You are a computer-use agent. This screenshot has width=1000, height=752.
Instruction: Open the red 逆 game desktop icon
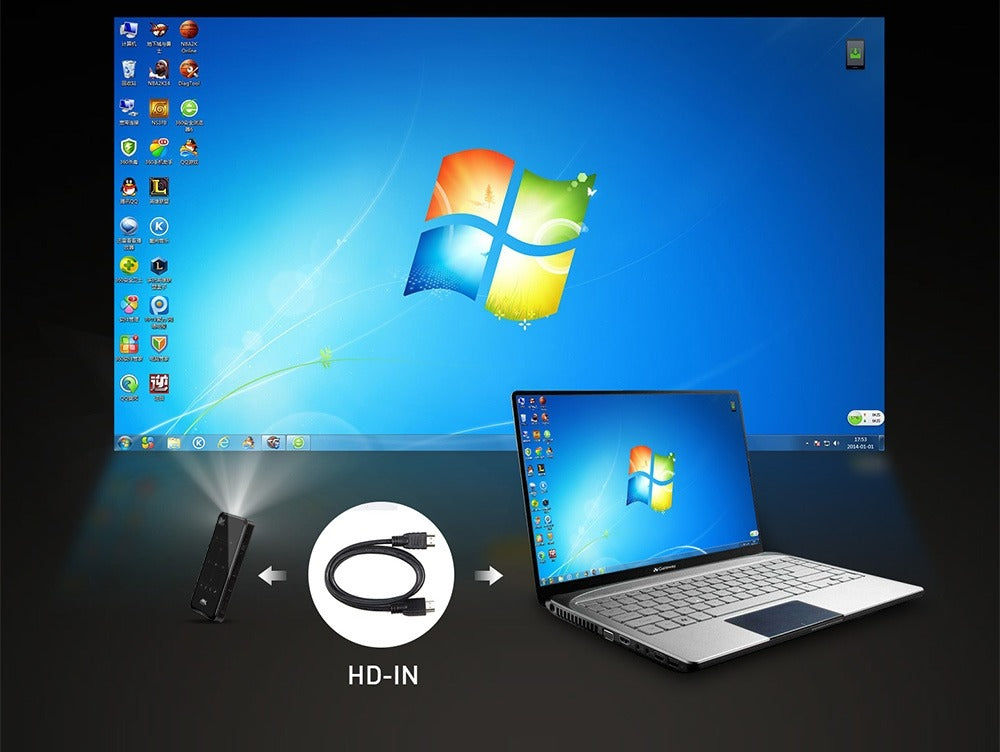[159, 387]
